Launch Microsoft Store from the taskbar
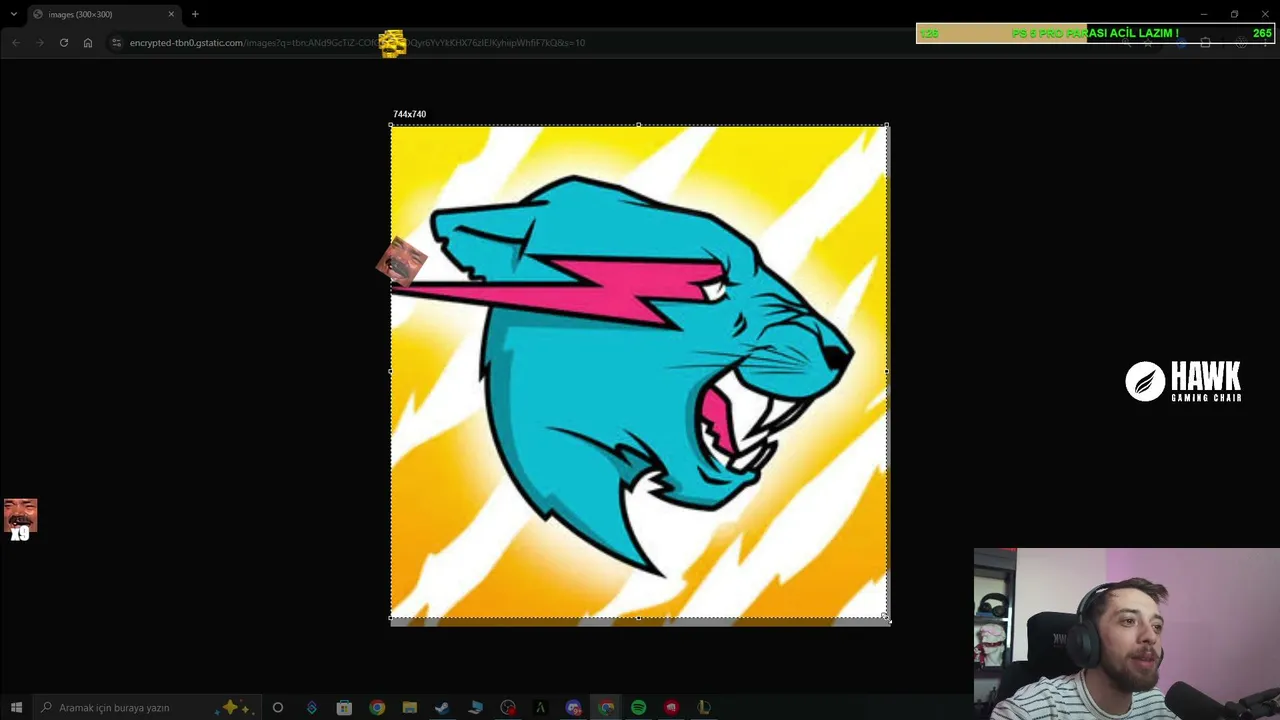The image size is (1280, 720). click(x=344, y=708)
